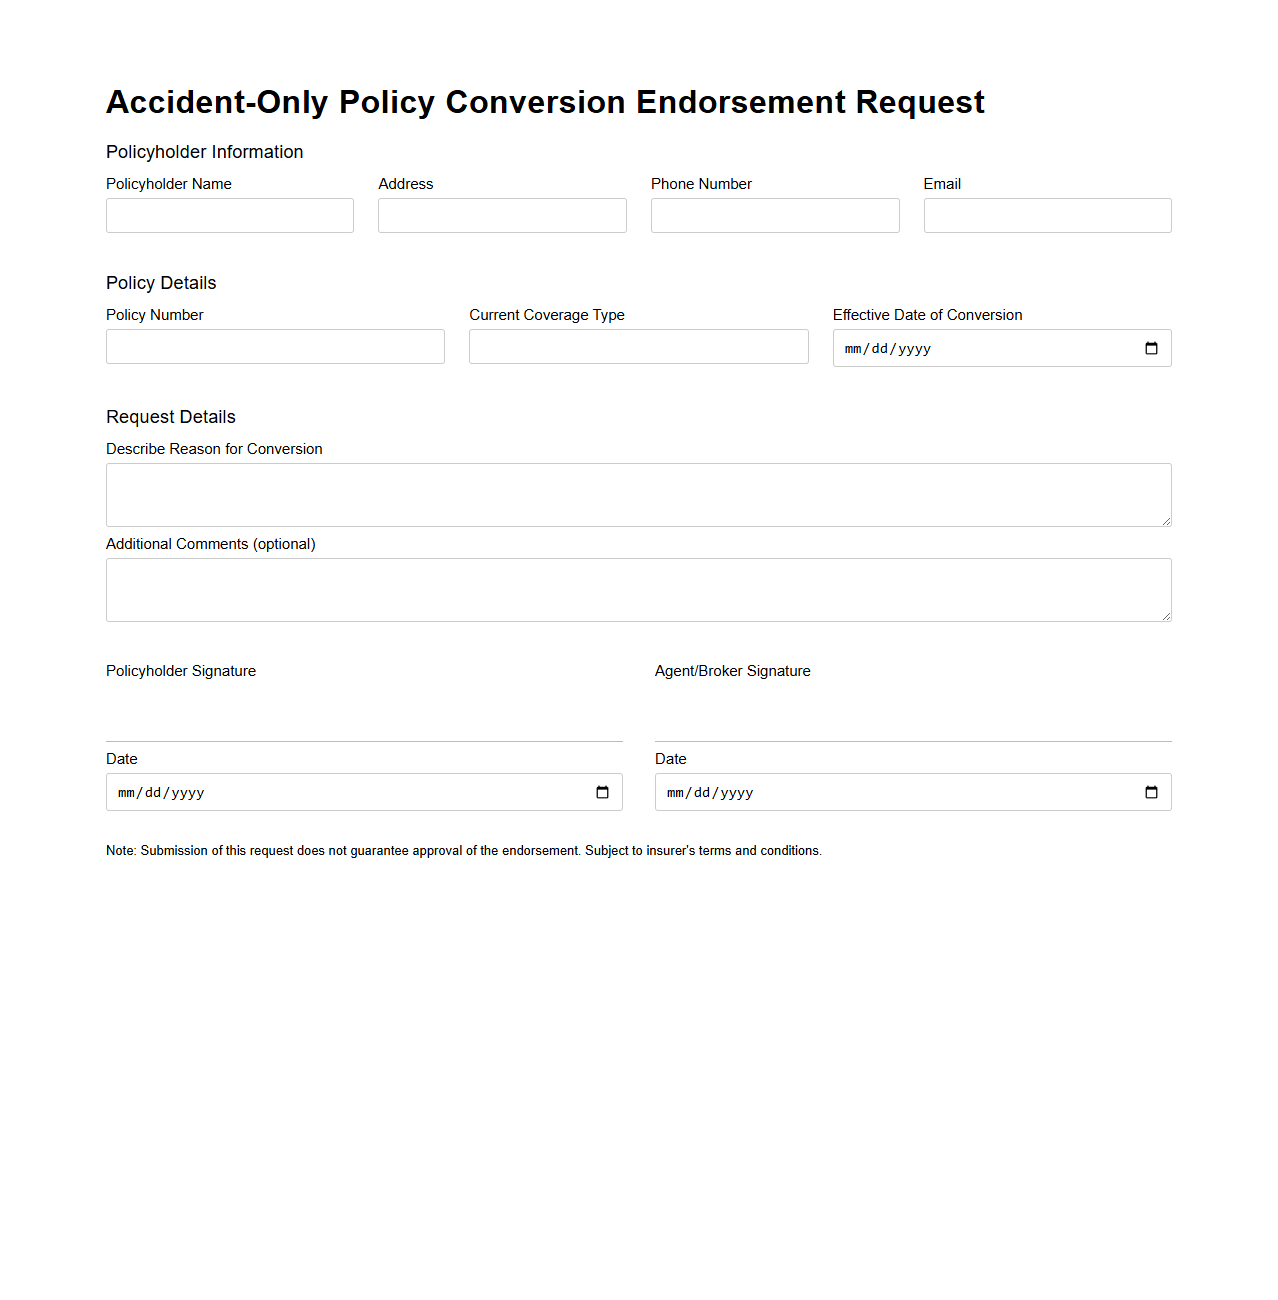The height and width of the screenshot is (1300, 1278).
Task: Click the Policyholder Signature line
Action: [x=364, y=740]
